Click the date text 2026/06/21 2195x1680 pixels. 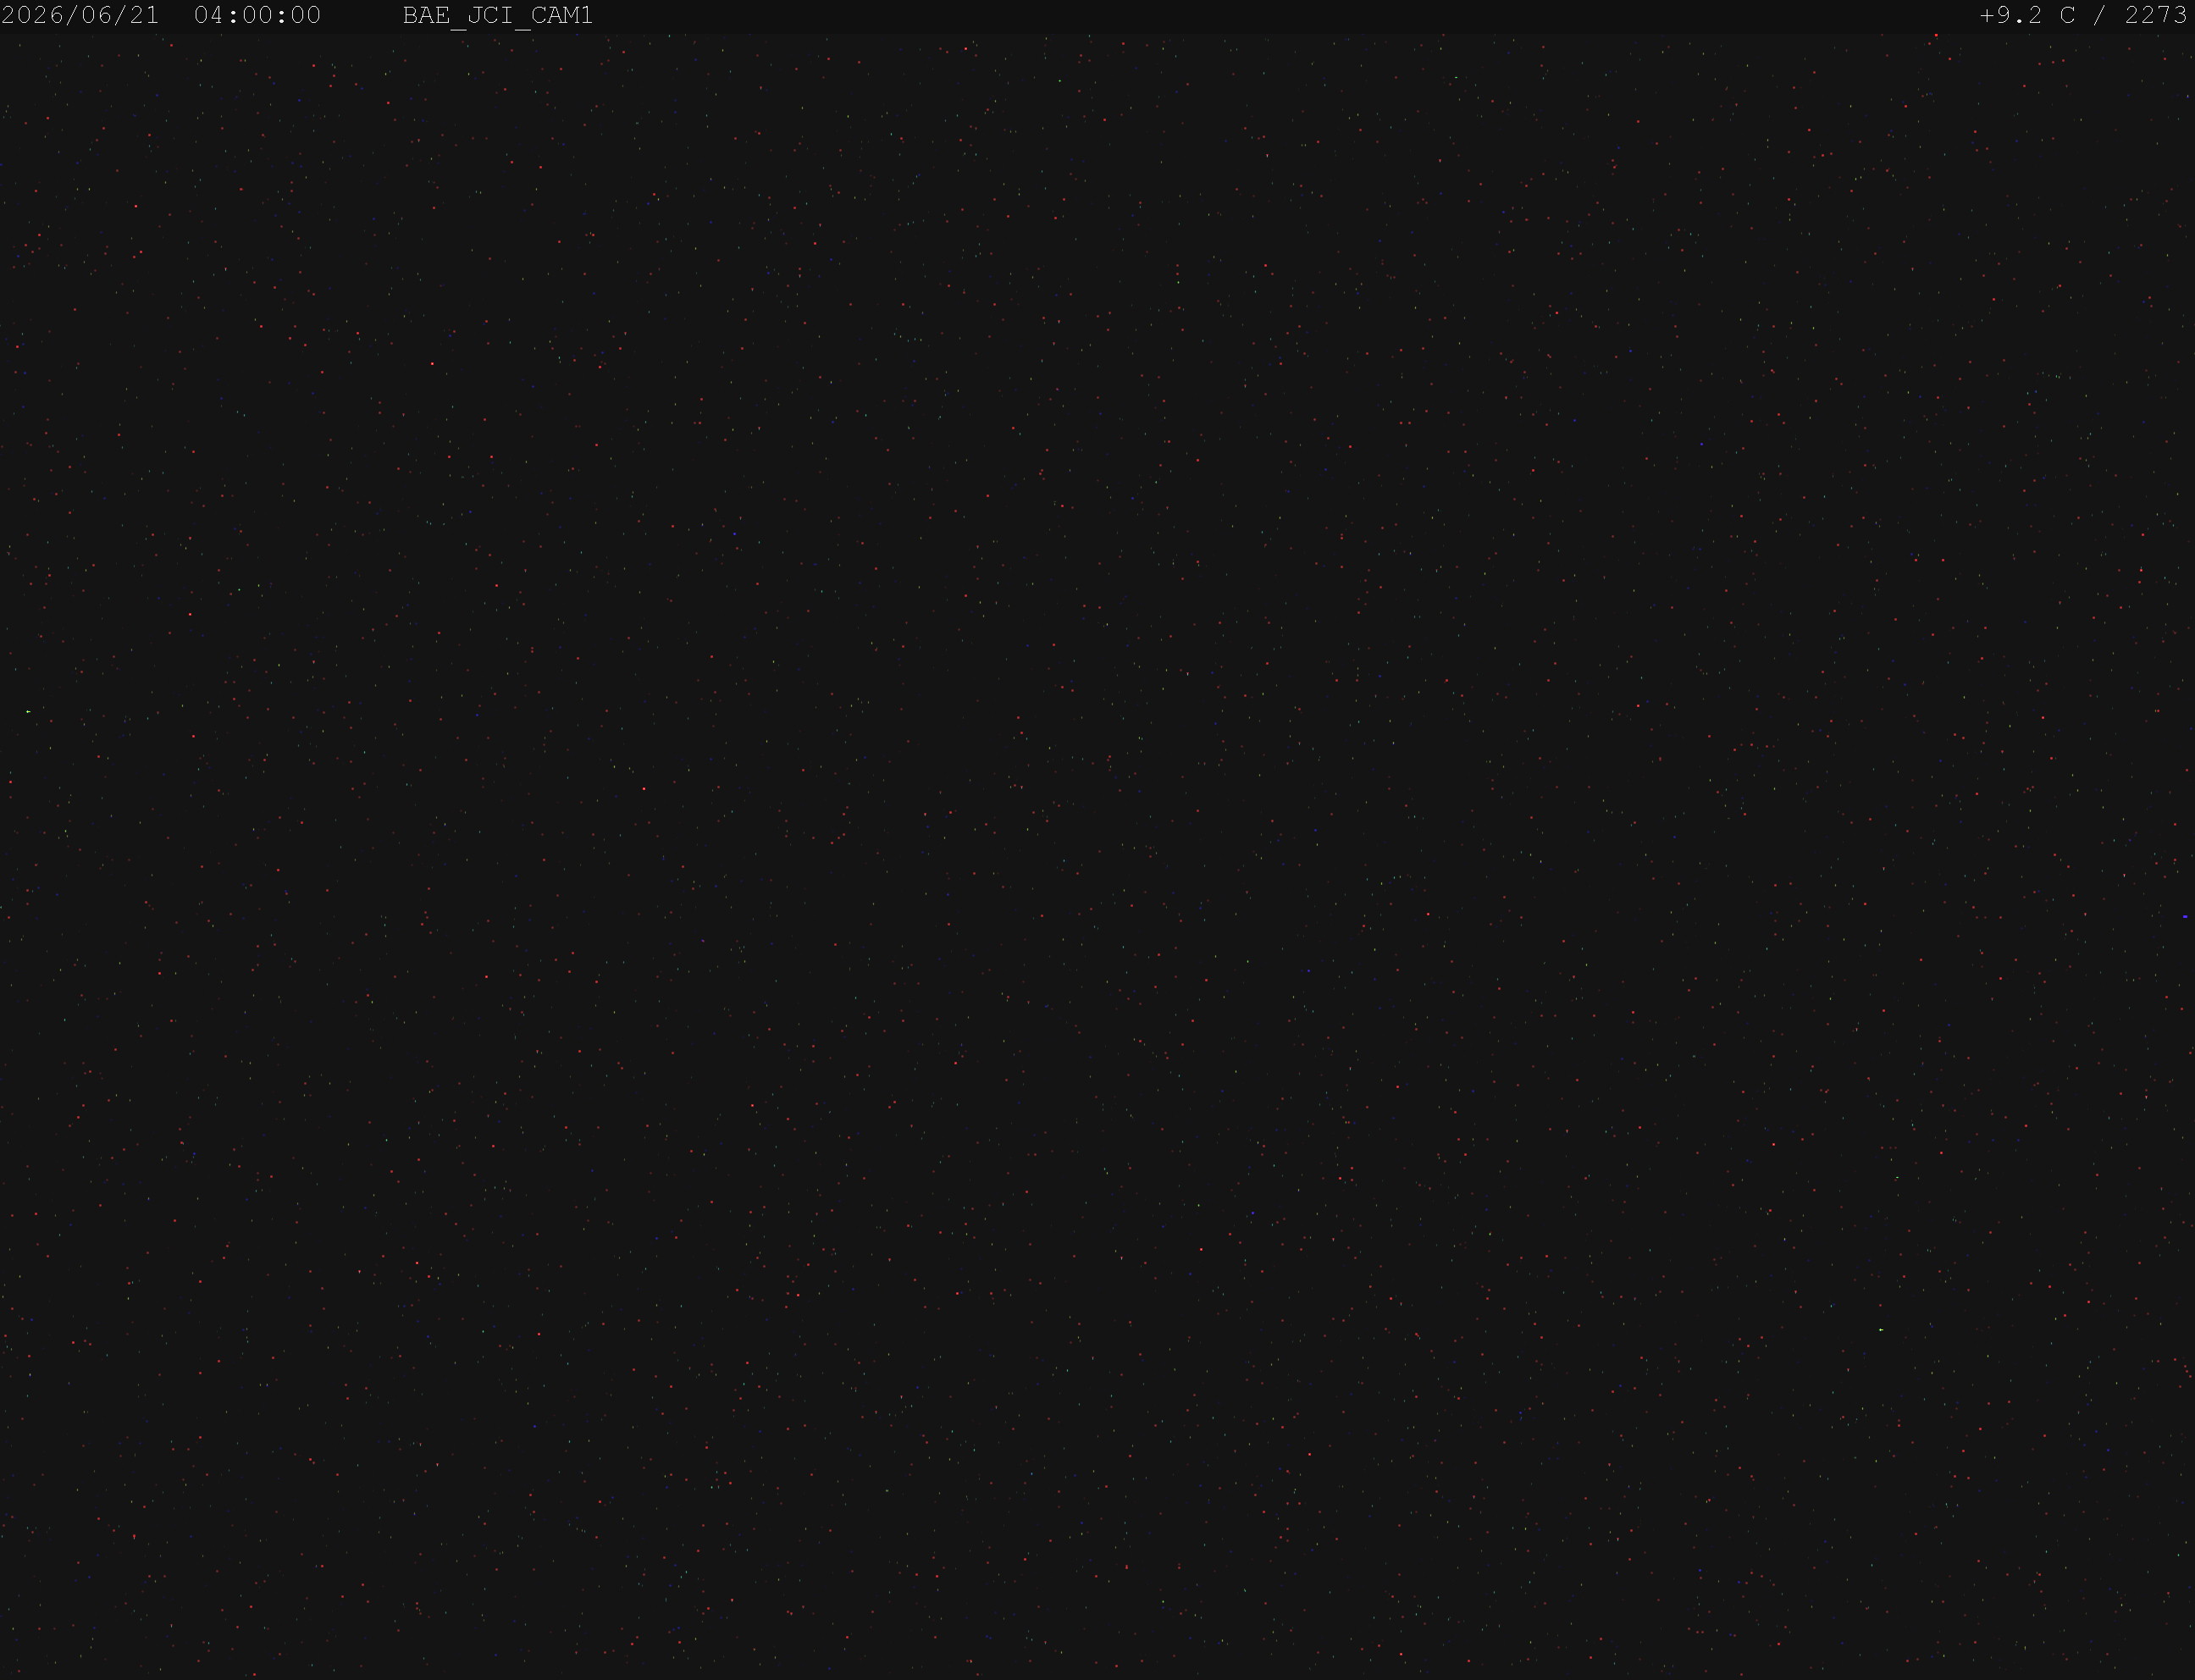81,15
